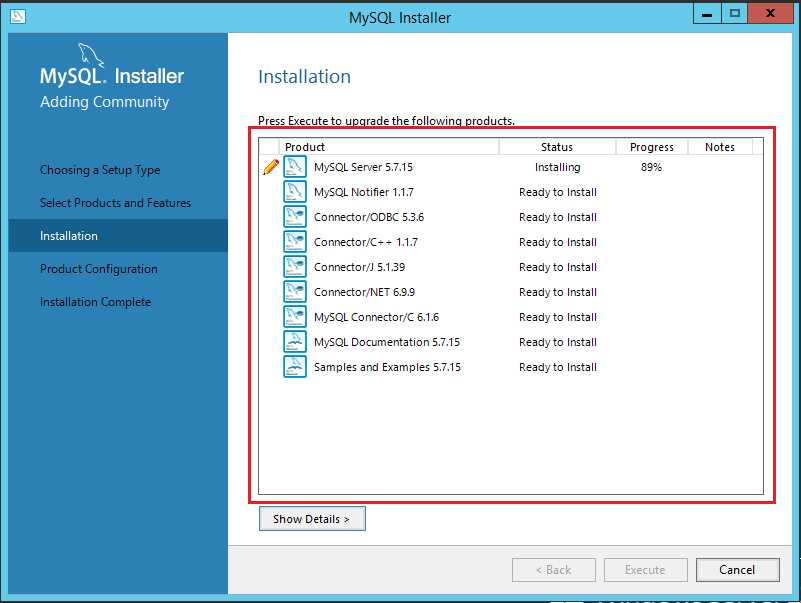Click Ready to Install status for Connector/NET

[558, 292]
